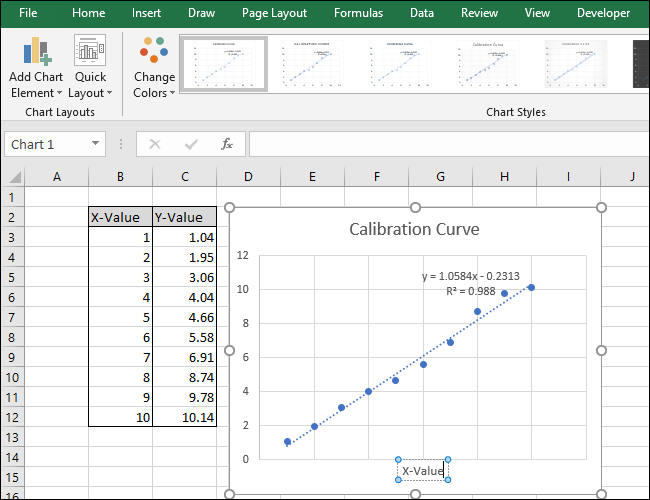
Task: Expand the Name Box dropdown arrow
Action: [x=96, y=144]
